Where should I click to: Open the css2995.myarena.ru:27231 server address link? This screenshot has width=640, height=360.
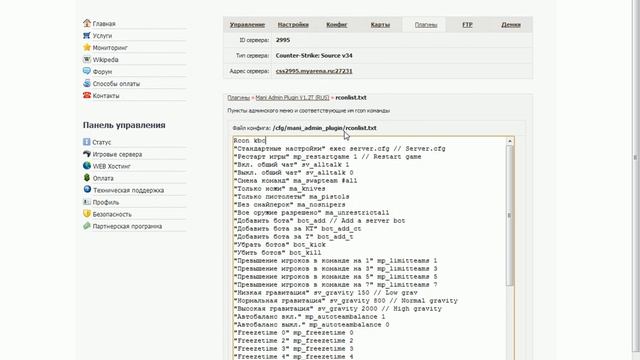314,71
